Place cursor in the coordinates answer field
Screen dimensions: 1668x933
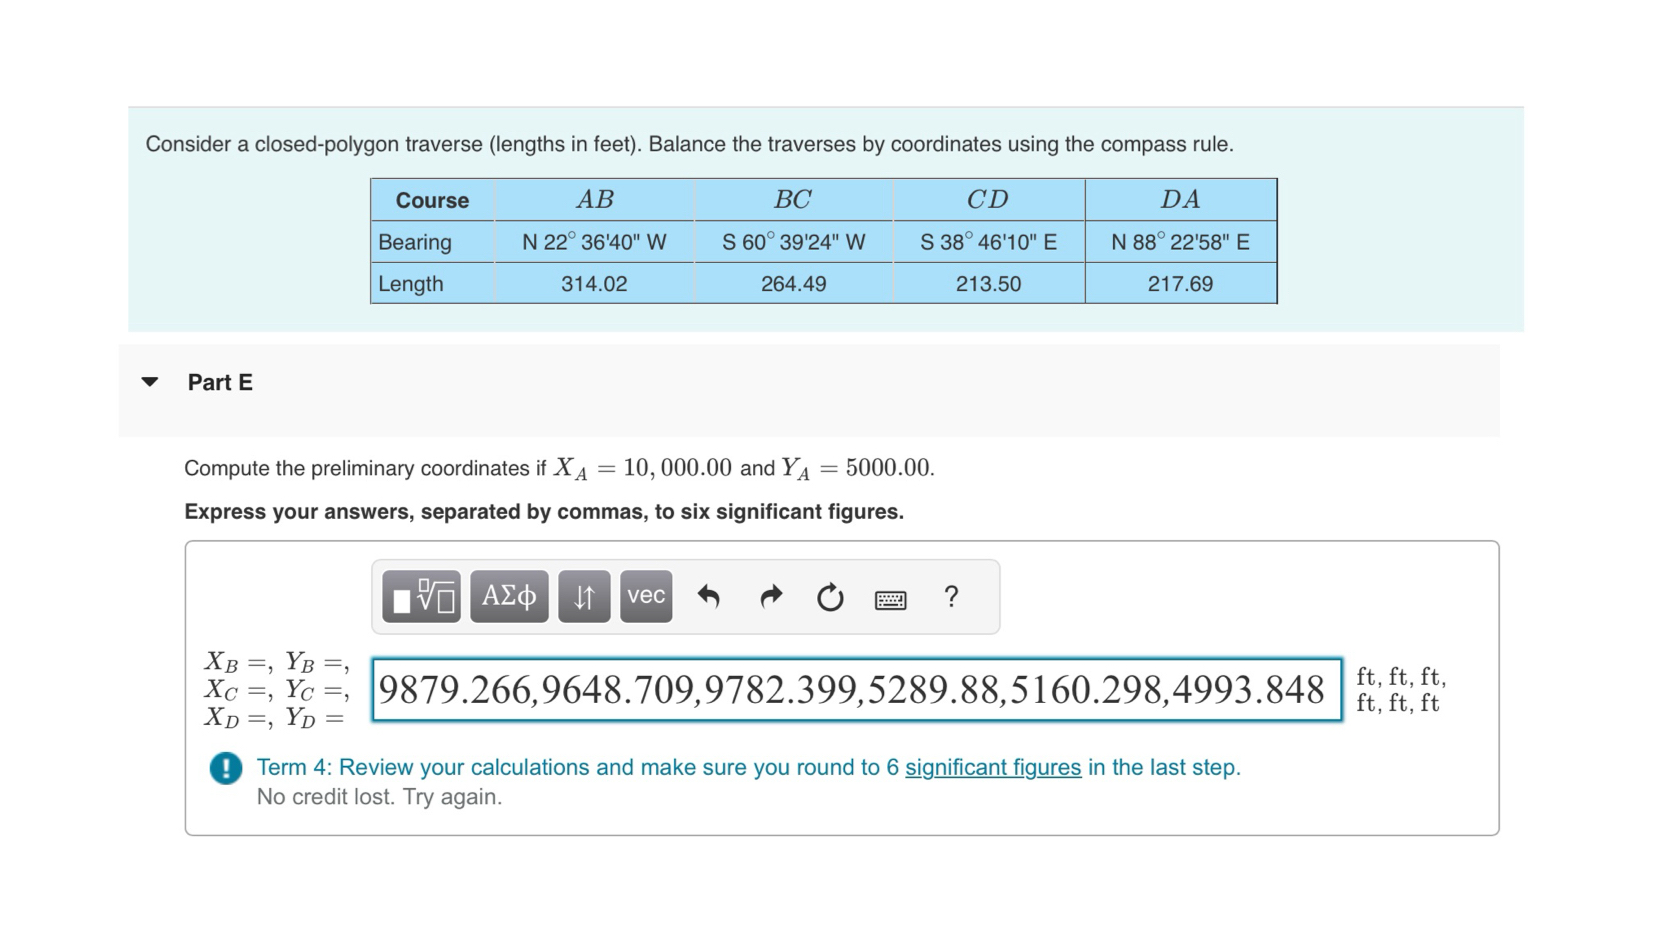pos(854,690)
